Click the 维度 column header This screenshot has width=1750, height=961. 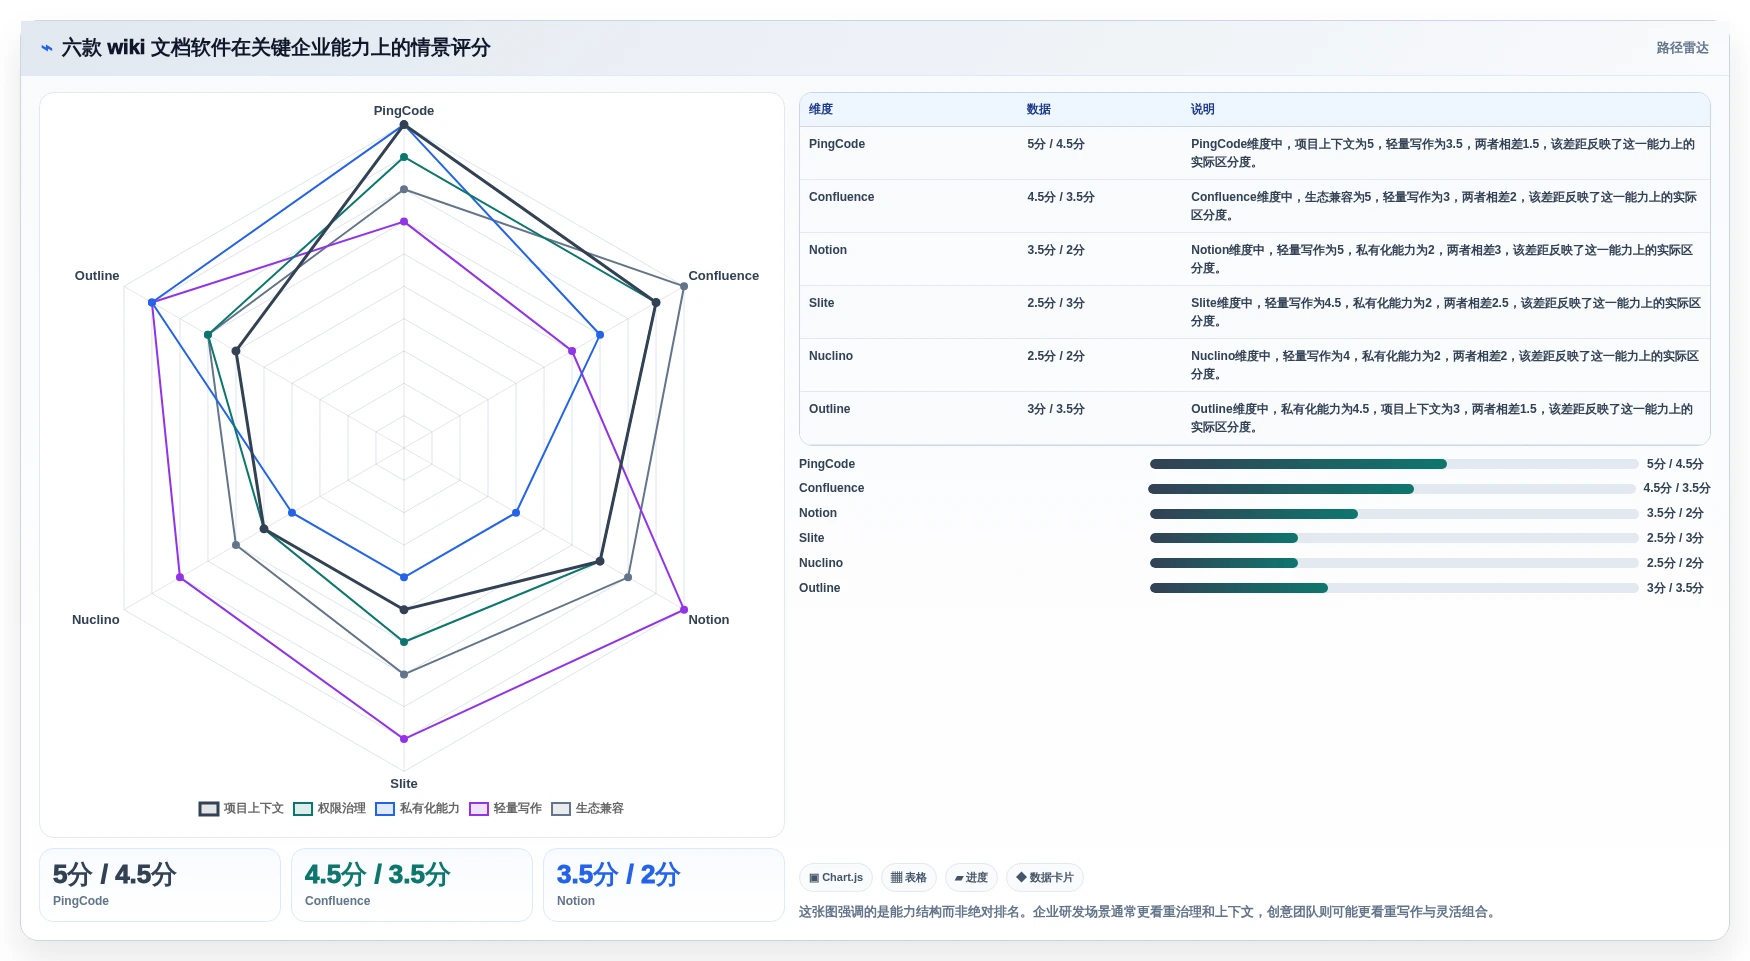[821, 109]
